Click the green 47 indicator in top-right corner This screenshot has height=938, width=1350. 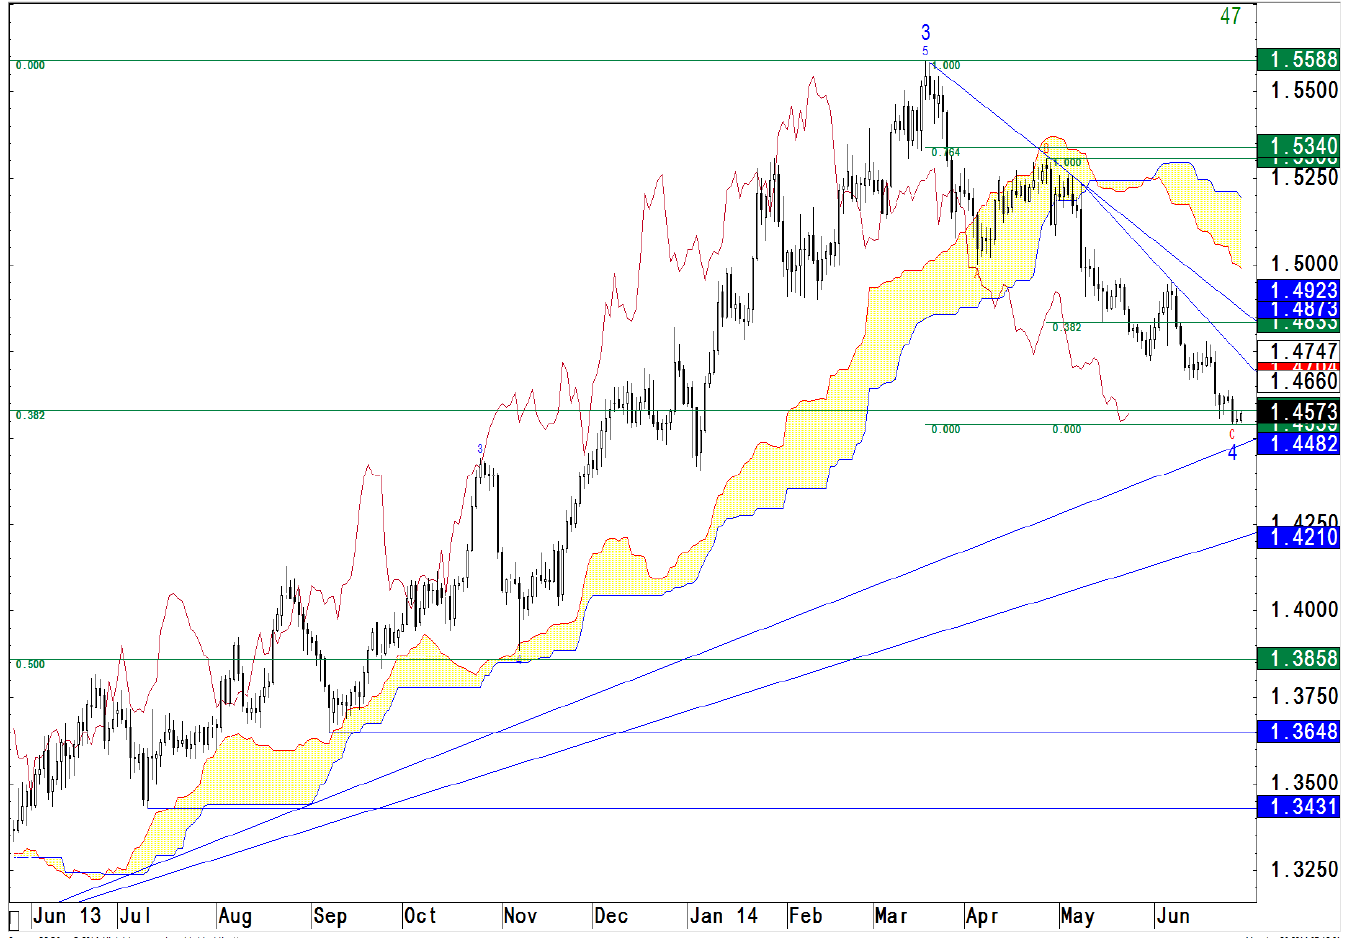pos(1230,16)
